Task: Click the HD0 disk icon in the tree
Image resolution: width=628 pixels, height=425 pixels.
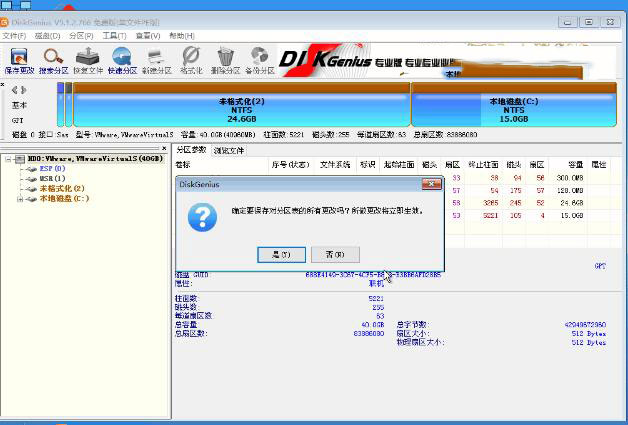Action: (20, 159)
